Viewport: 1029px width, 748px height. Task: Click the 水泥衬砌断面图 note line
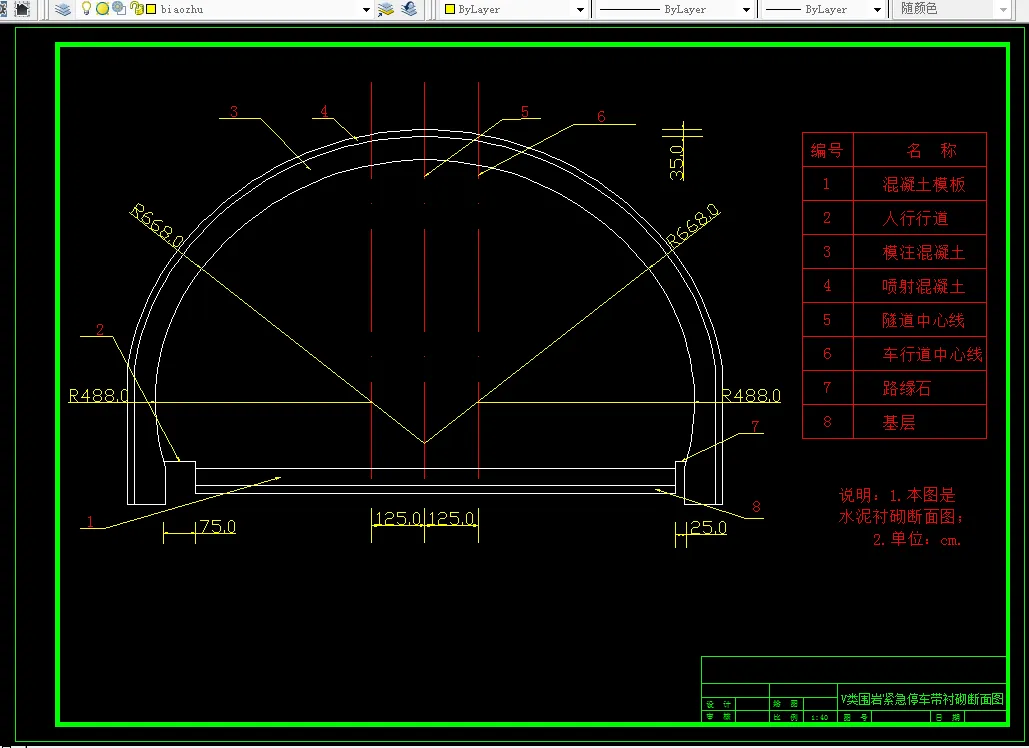coord(902,516)
